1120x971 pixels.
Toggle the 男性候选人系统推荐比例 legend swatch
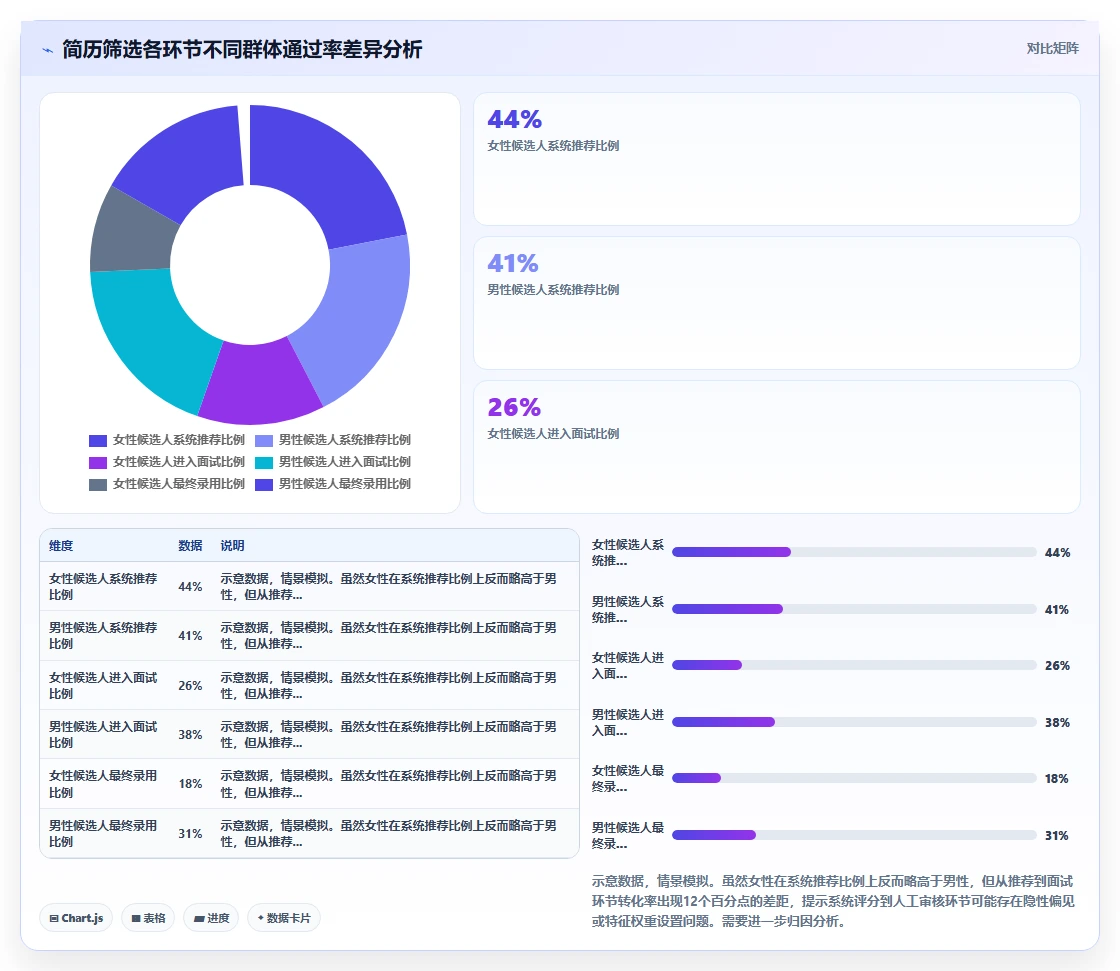coord(264,441)
